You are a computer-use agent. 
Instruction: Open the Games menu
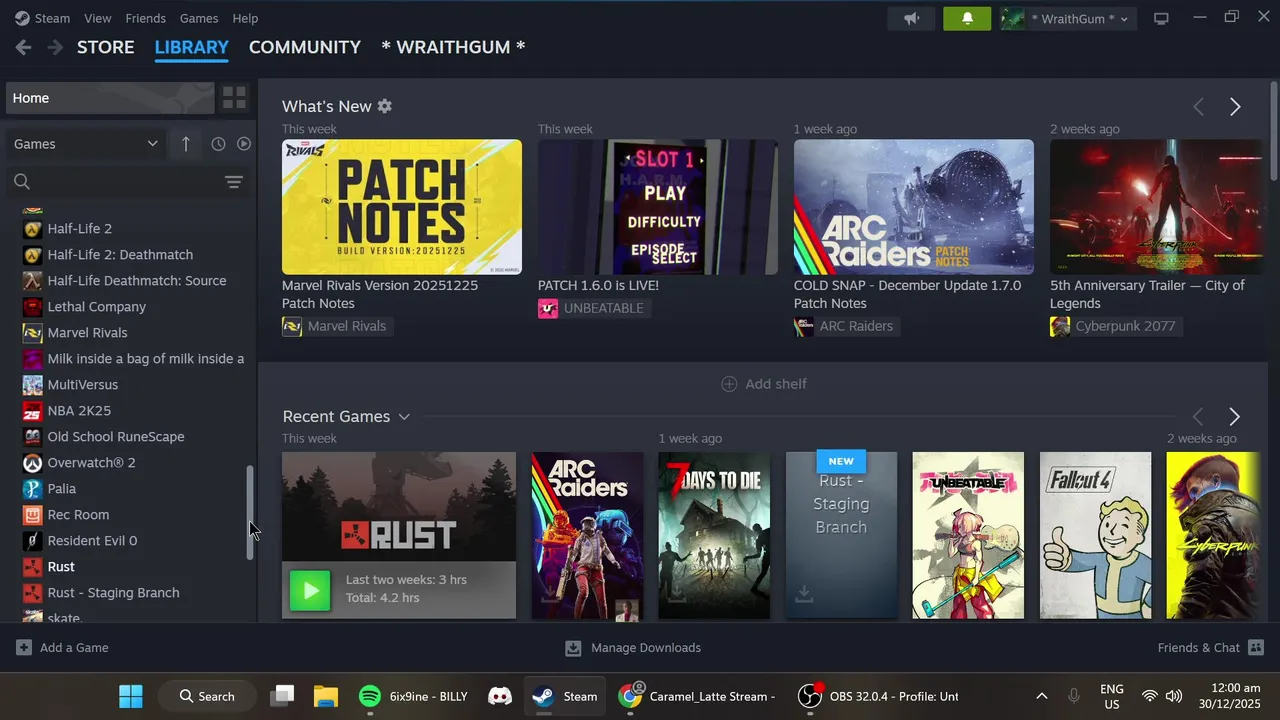click(x=199, y=18)
